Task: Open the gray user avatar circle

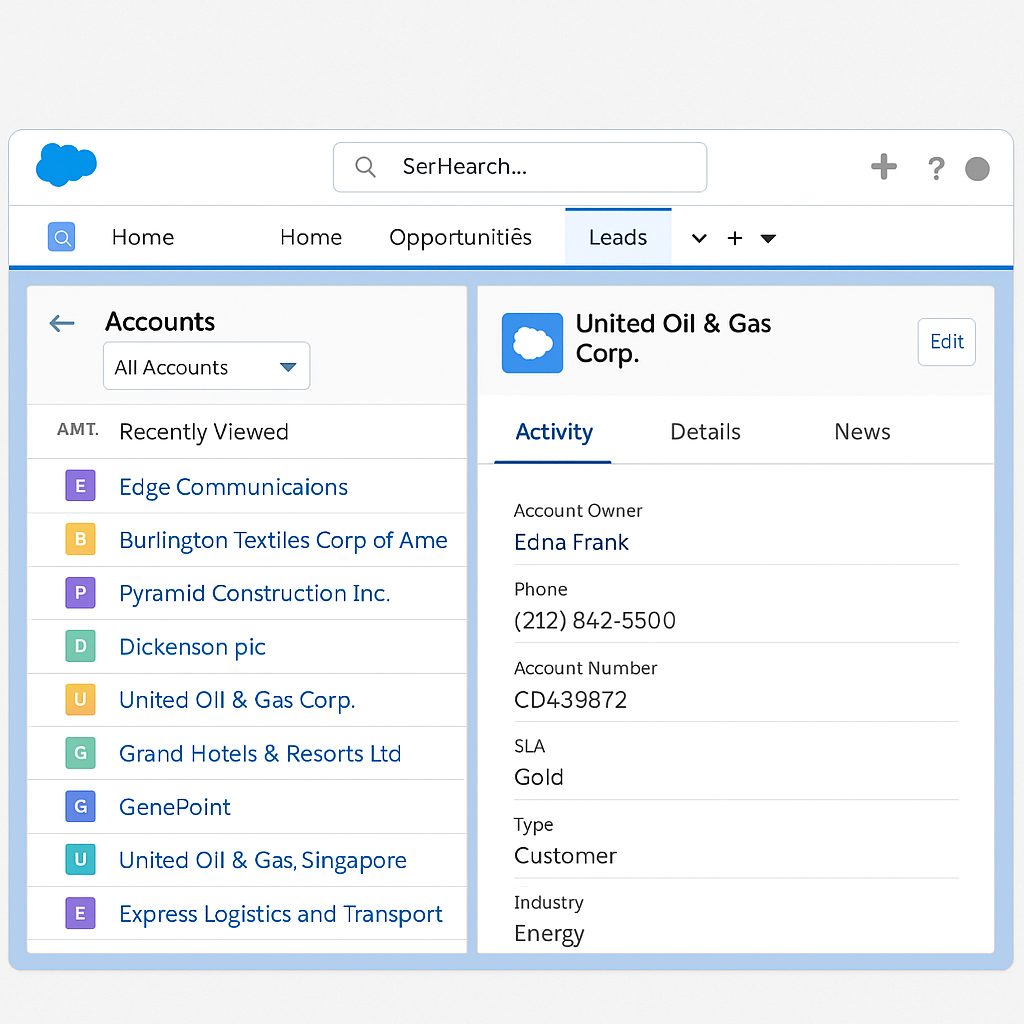Action: 977,168
